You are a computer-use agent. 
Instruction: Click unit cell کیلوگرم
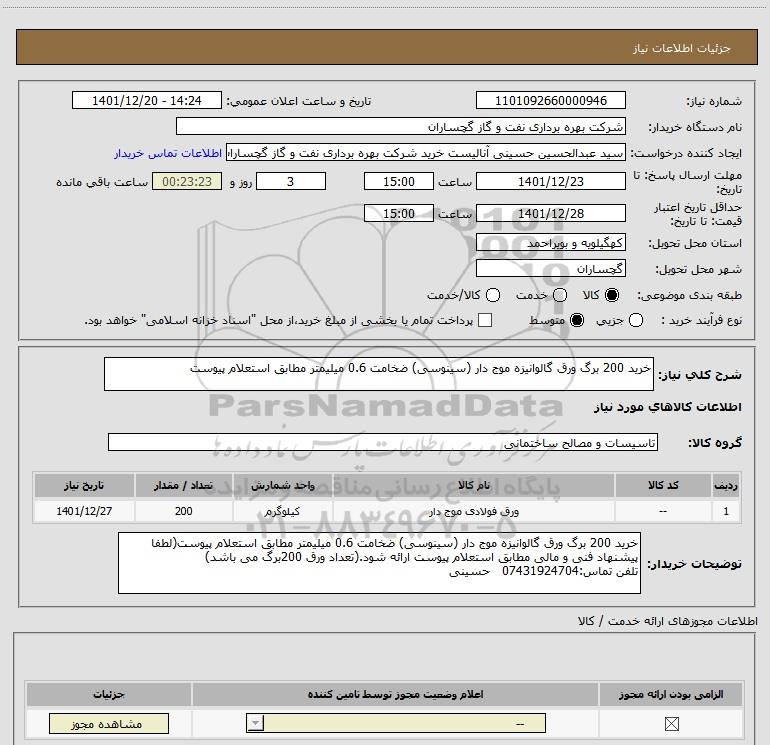pos(282,511)
